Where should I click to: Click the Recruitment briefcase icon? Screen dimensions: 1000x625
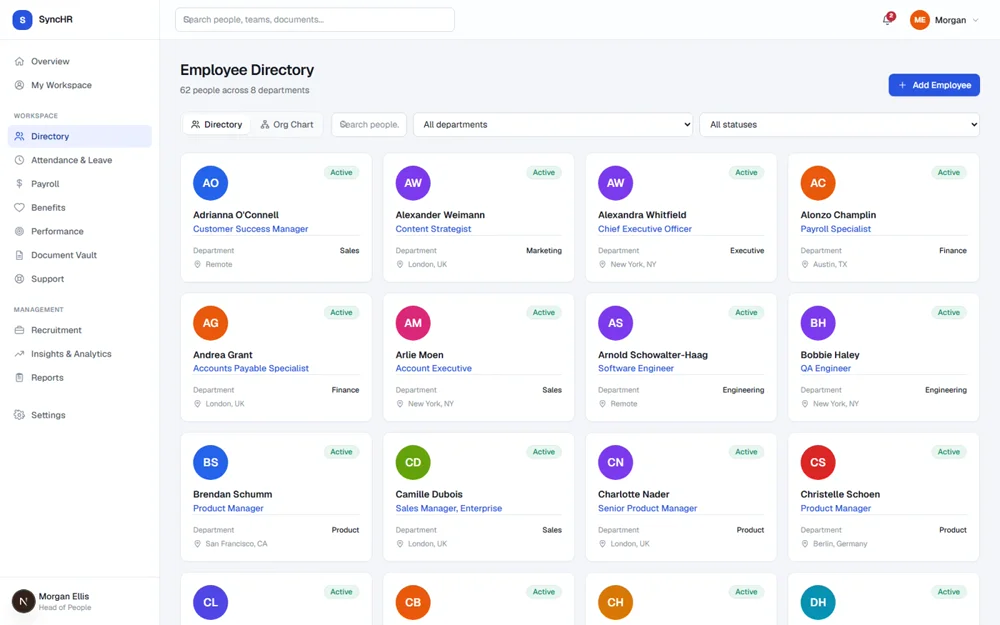pos(19,330)
